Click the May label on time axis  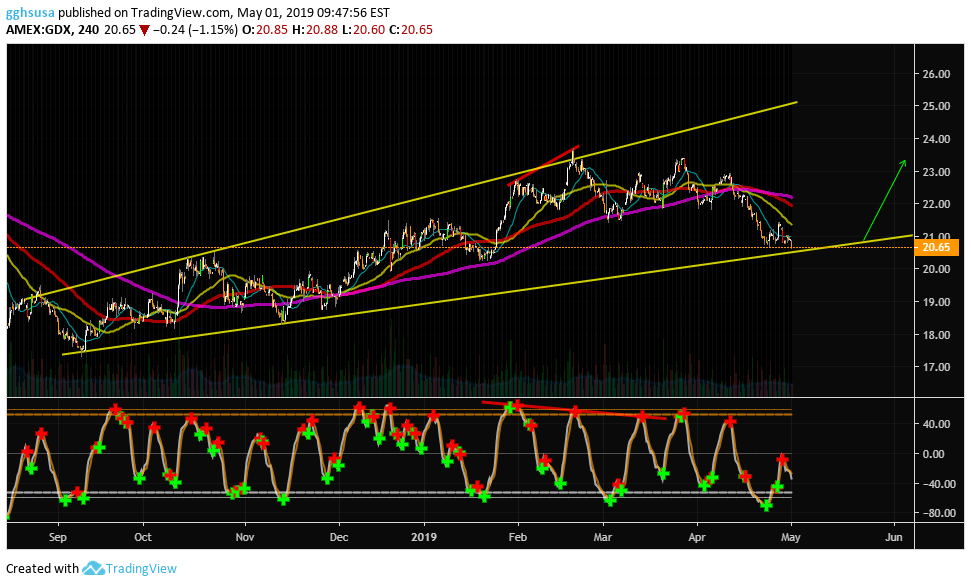tap(791, 537)
